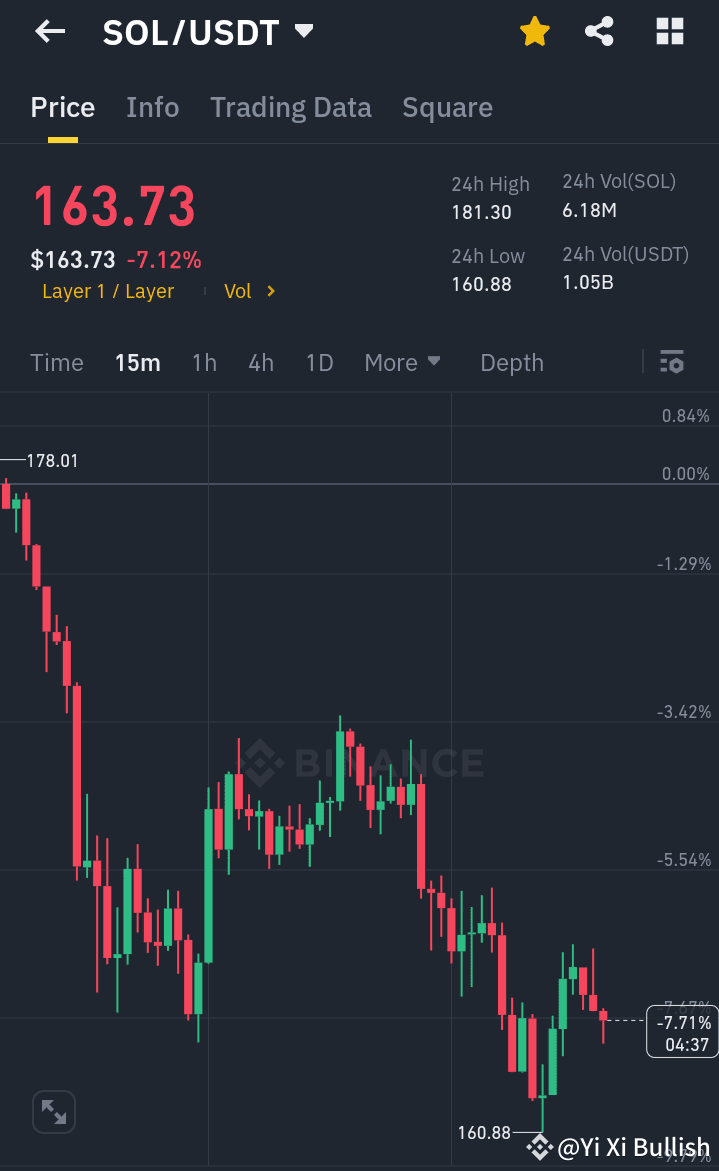Tap the -7.71% price change label on the chart
Screen dimensions: 719x1171
(682, 1023)
